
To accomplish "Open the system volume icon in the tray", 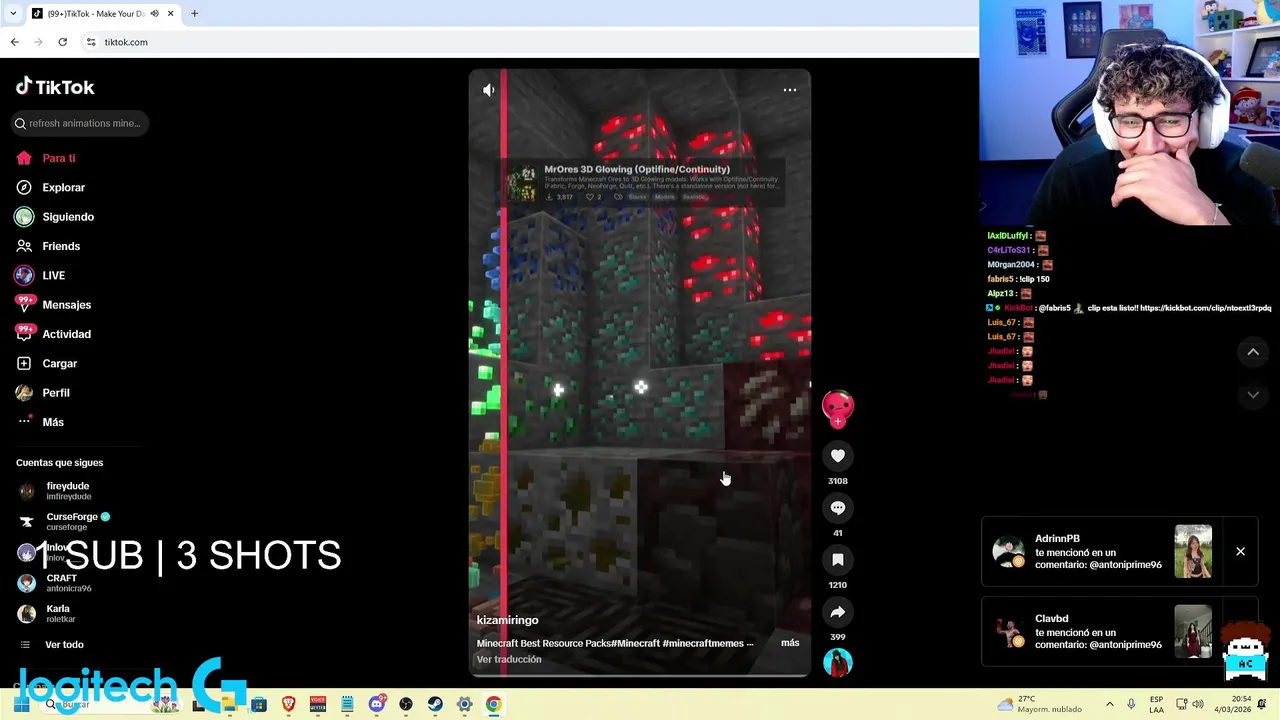I will pyautogui.click(x=1198, y=705).
